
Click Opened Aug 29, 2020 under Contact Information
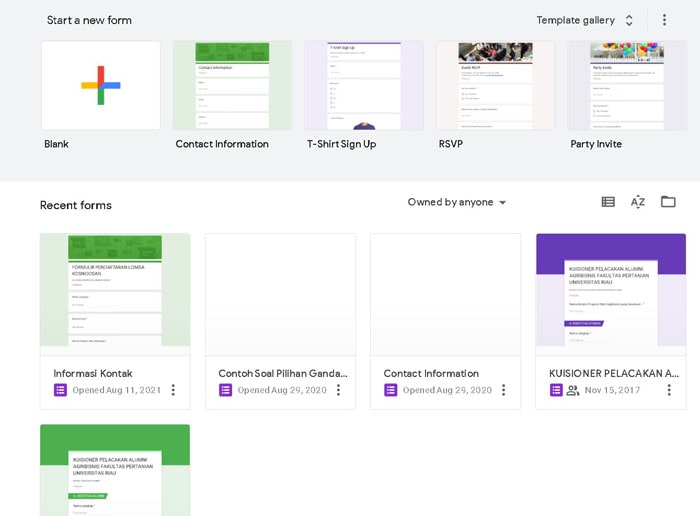(447, 390)
